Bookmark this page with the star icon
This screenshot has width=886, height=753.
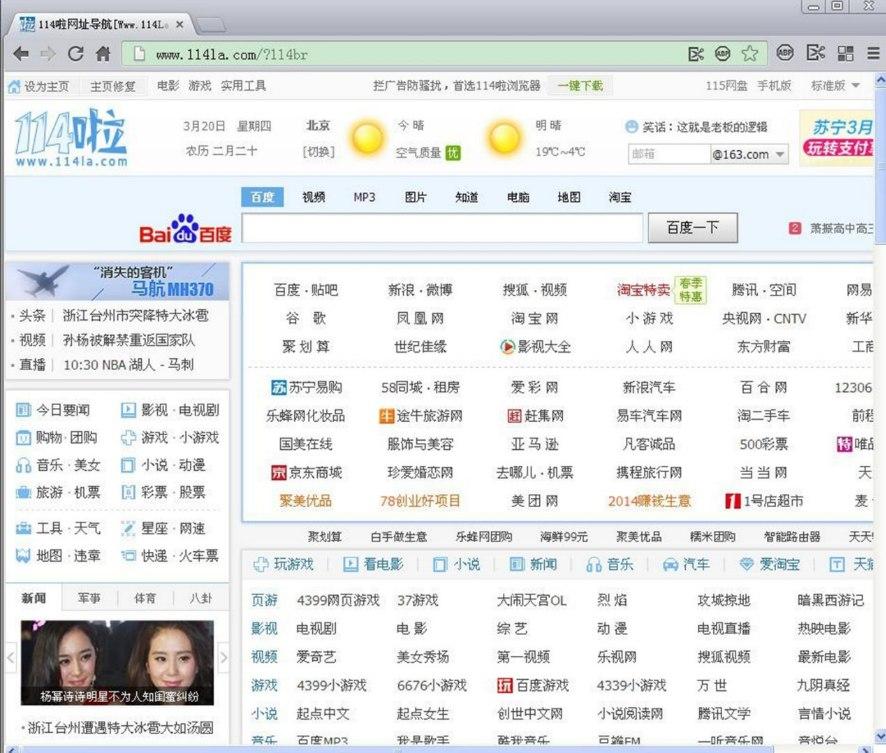pos(749,54)
